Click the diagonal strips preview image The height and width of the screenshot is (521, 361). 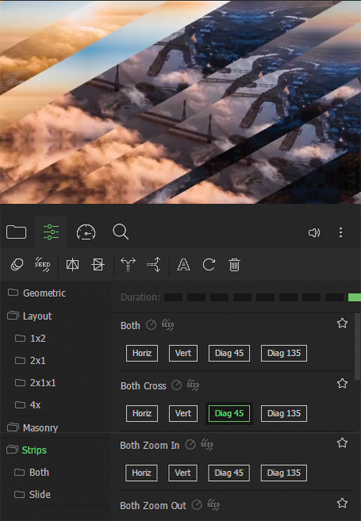coord(180,102)
